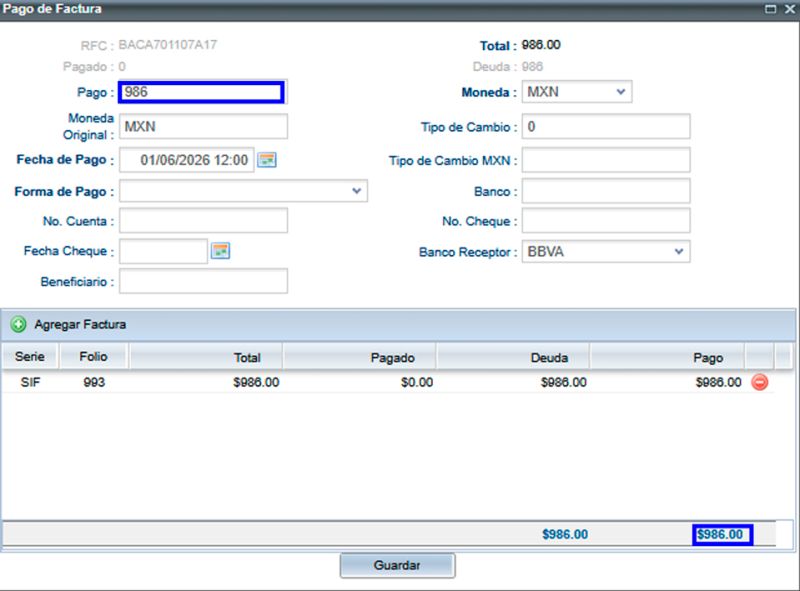800x591 pixels.
Task: Click the No. Cheque input field
Action: pyautogui.click(x=606, y=221)
